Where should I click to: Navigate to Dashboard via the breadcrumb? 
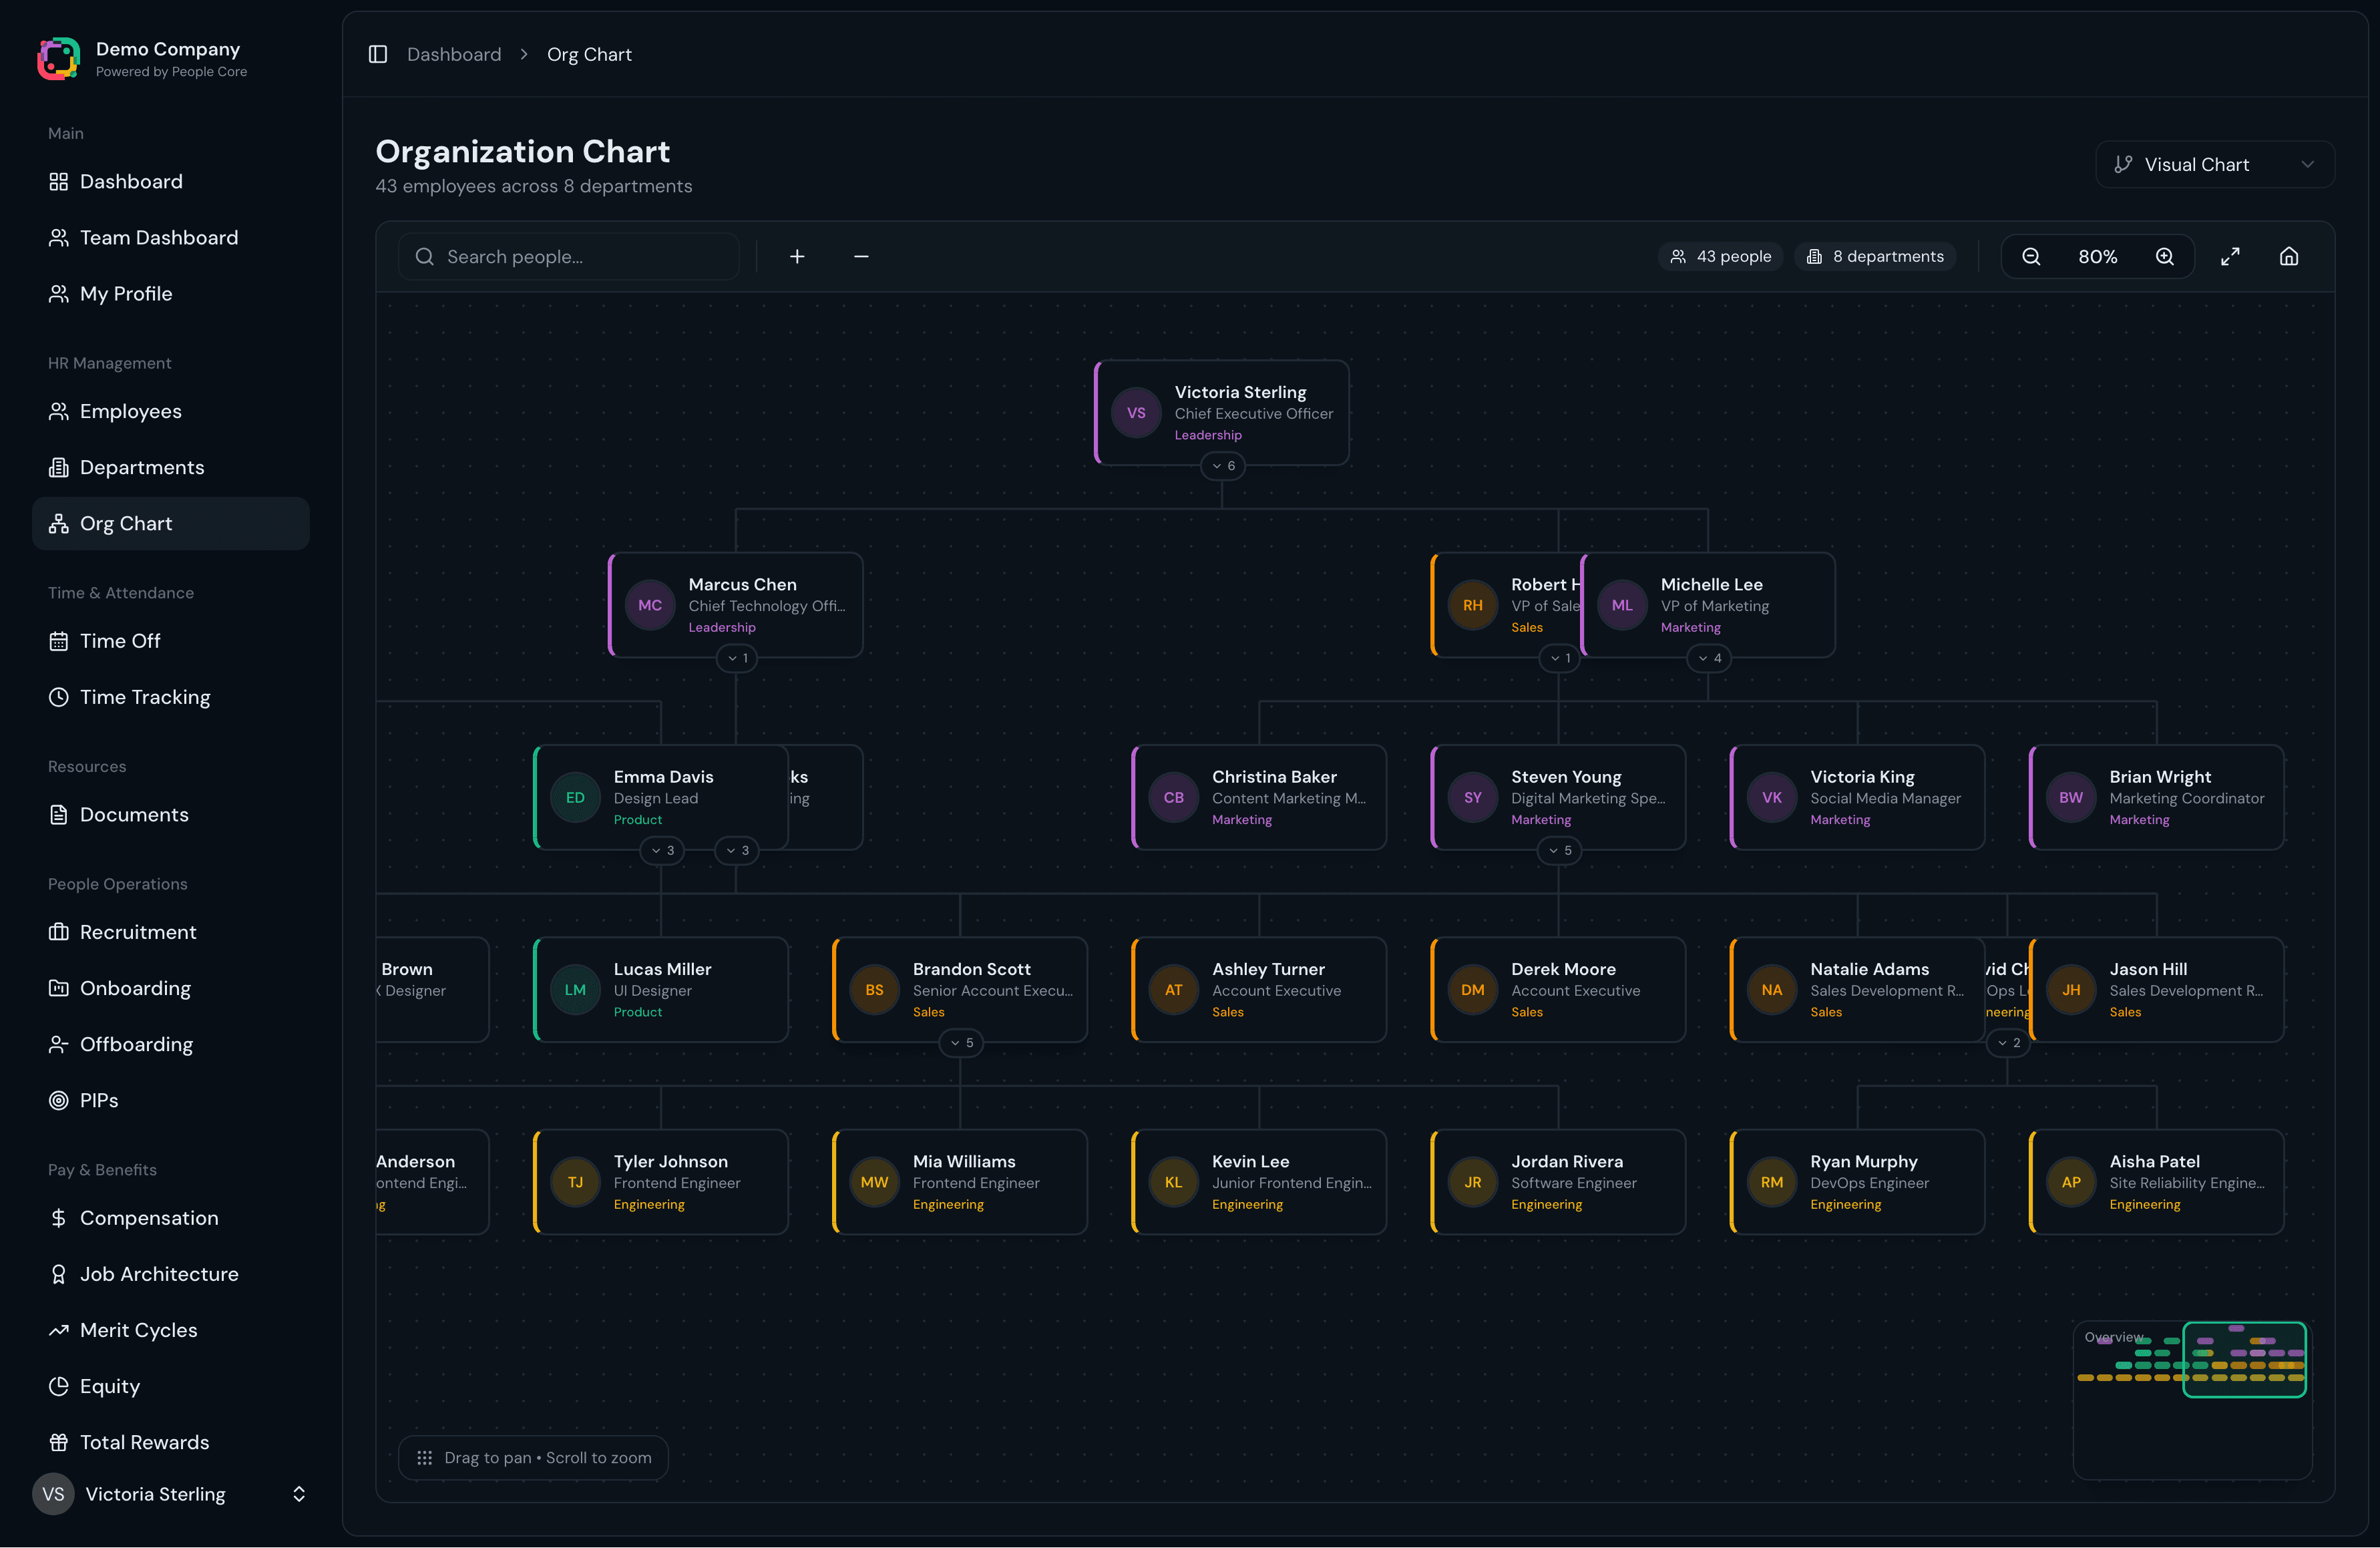pyautogui.click(x=454, y=54)
